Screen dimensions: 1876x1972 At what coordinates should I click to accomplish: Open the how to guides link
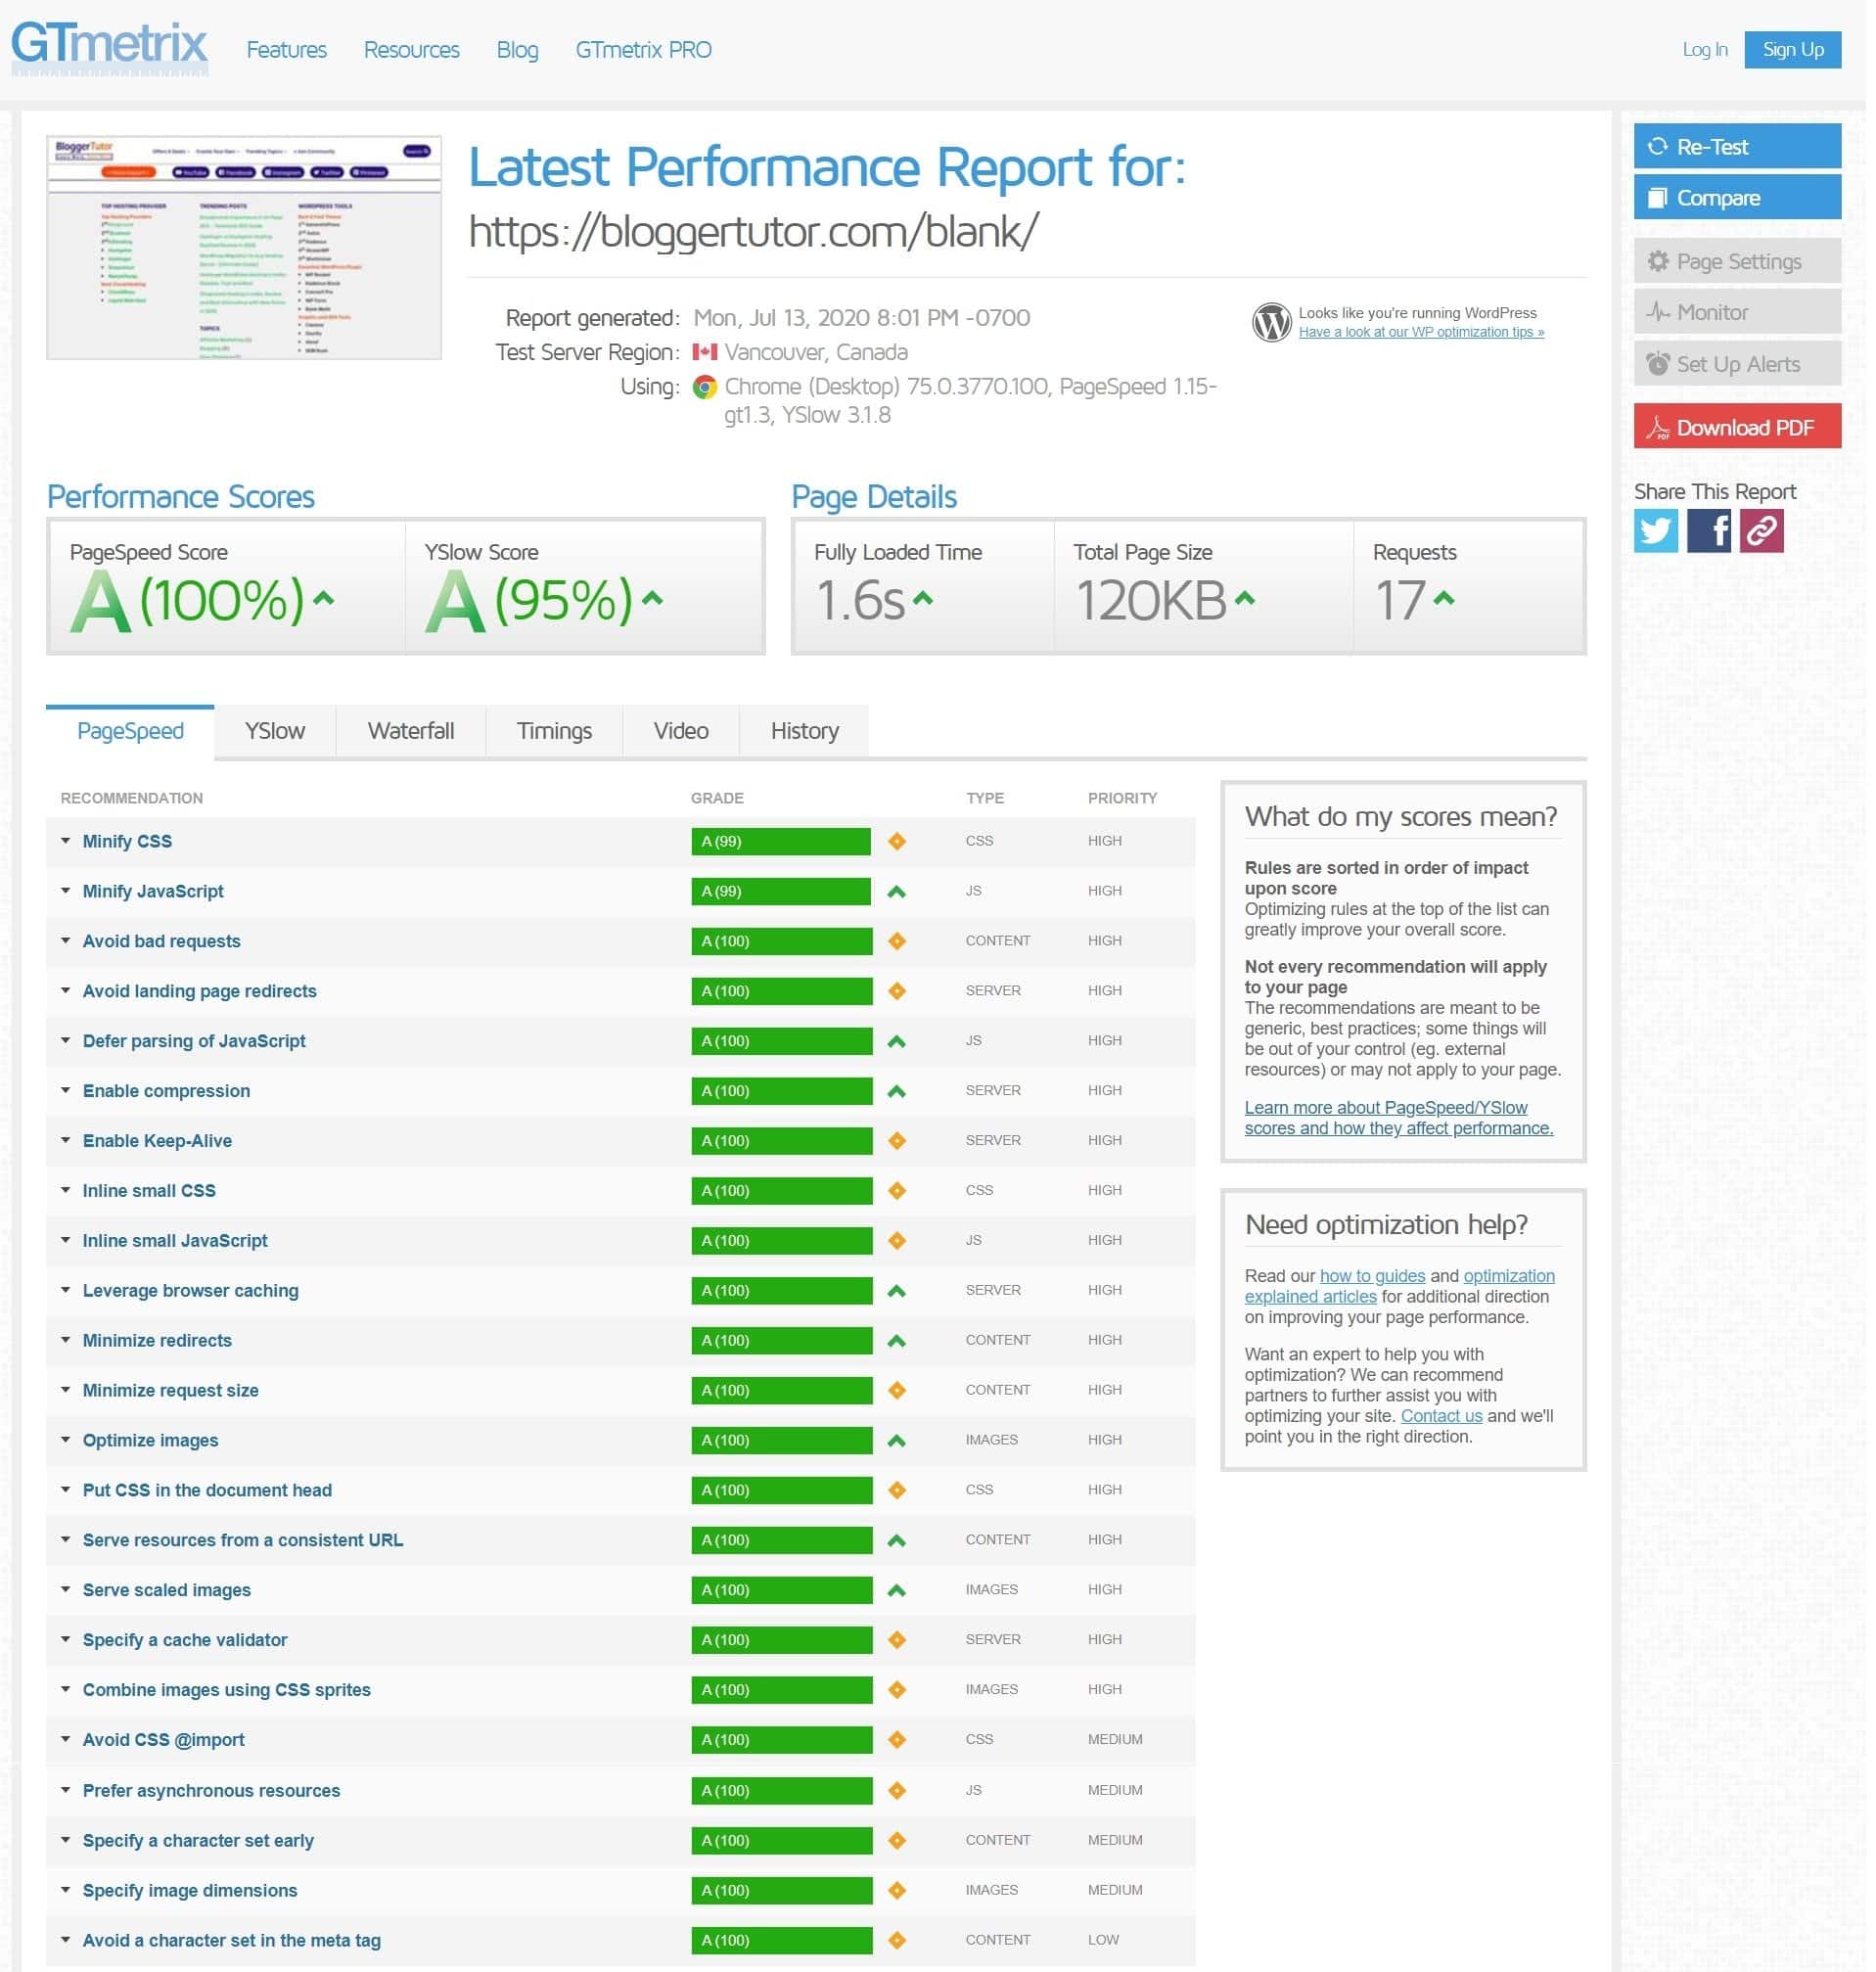coord(1372,1276)
